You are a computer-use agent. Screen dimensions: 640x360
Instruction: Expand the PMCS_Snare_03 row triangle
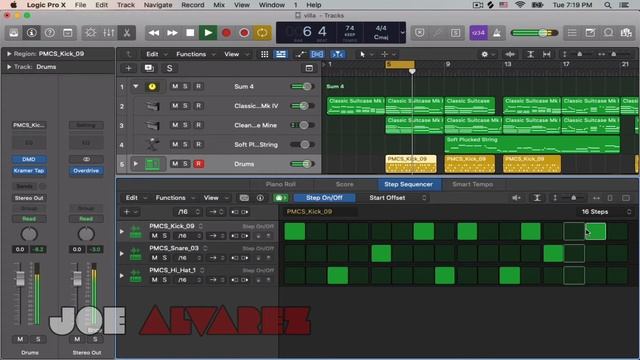(122, 253)
